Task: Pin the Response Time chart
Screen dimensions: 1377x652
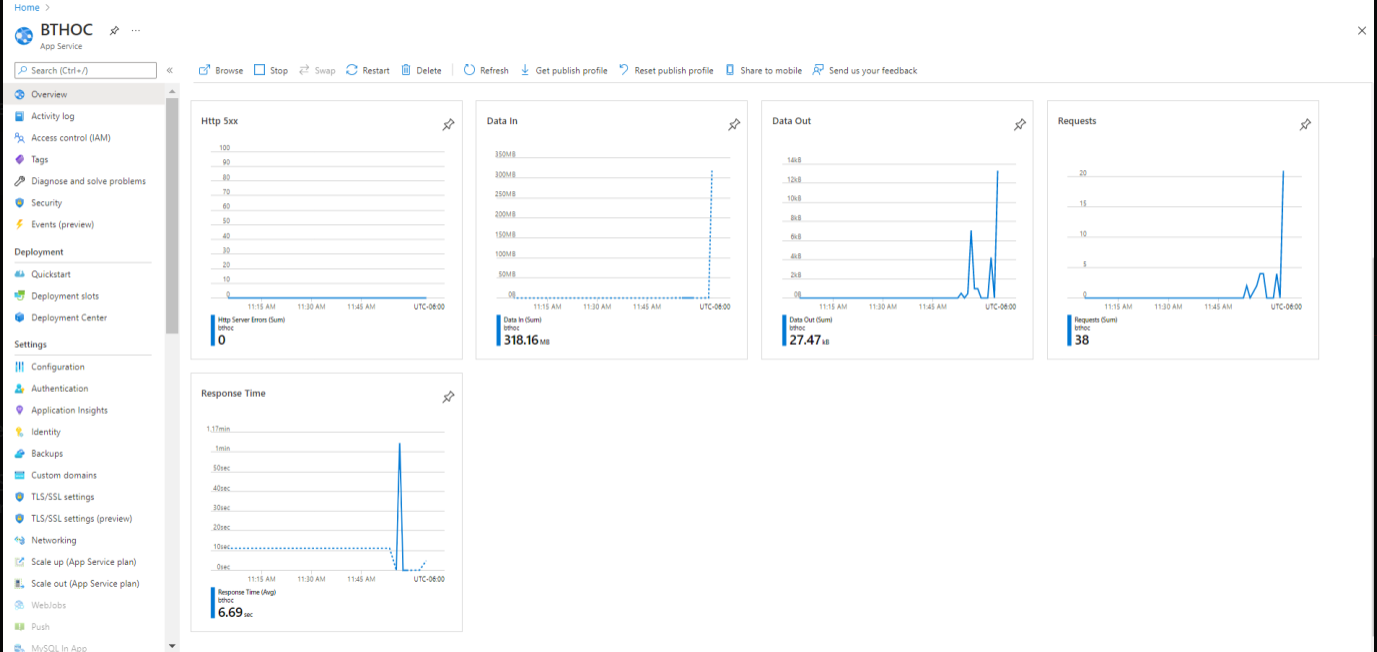Action: (x=448, y=397)
